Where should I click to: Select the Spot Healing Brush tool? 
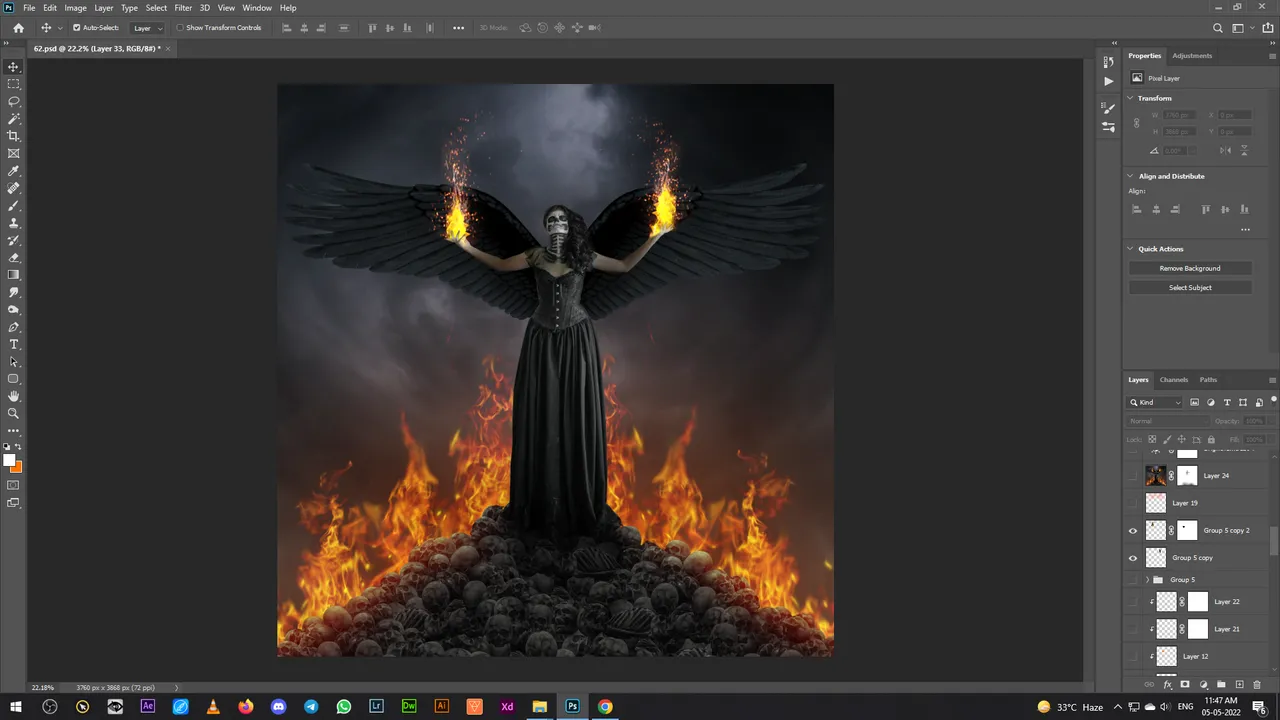click(13, 188)
